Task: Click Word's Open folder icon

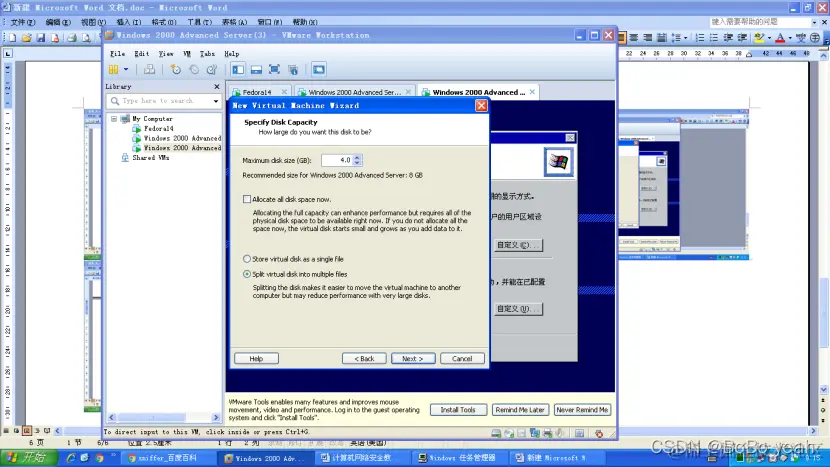Action: [x=26, y=38]
